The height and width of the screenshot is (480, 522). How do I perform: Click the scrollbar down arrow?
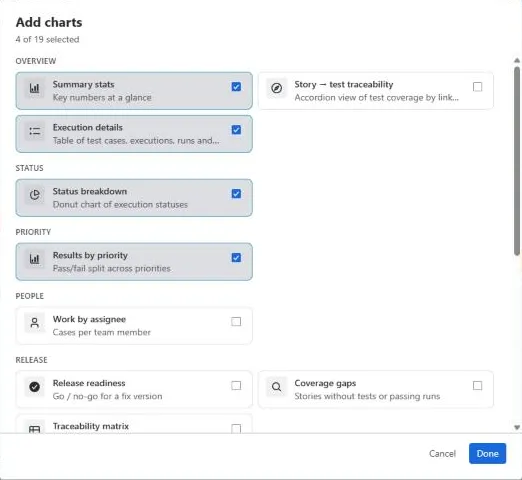[517, 427]
